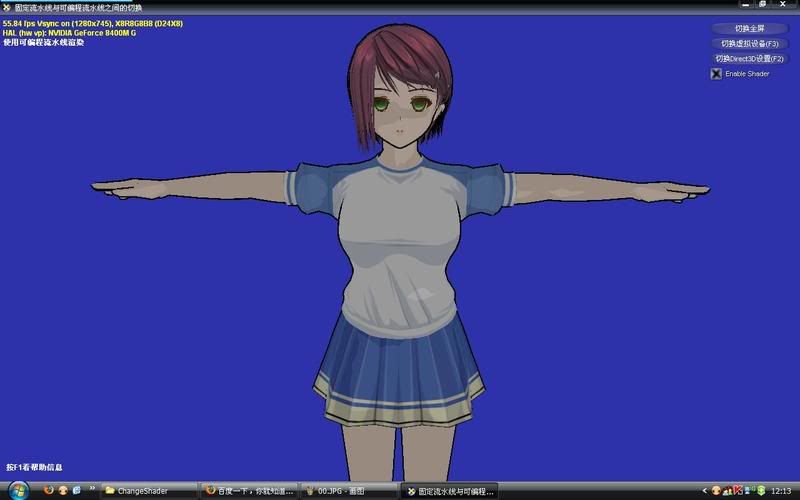The image size is (800, 500).
Task: Select the 固定流水线 app taskbar button
Action: [x=449, y=491]
